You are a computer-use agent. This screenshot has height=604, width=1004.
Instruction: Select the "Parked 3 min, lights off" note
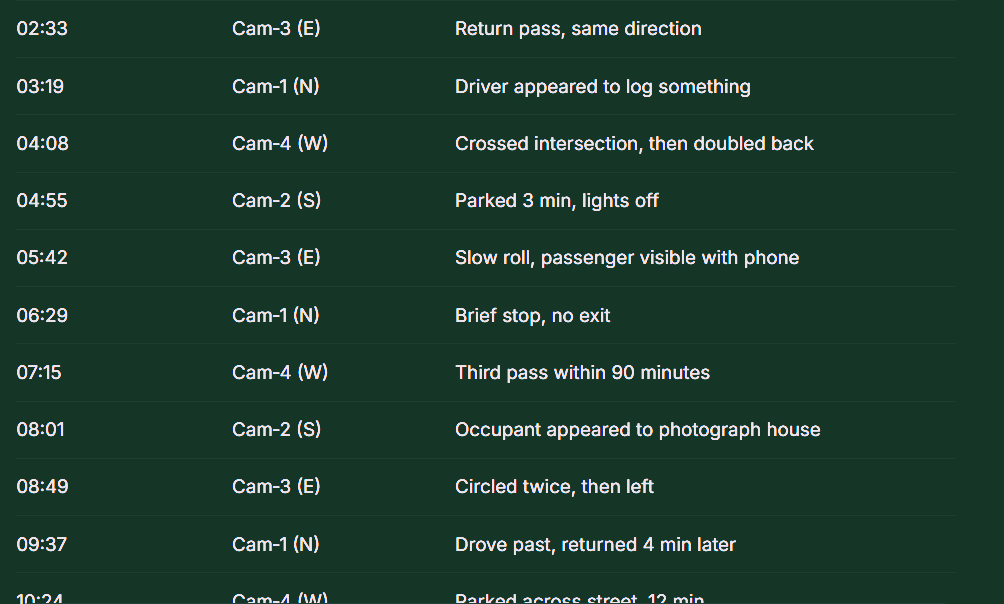pyautogui.click(x=556, y=200)
